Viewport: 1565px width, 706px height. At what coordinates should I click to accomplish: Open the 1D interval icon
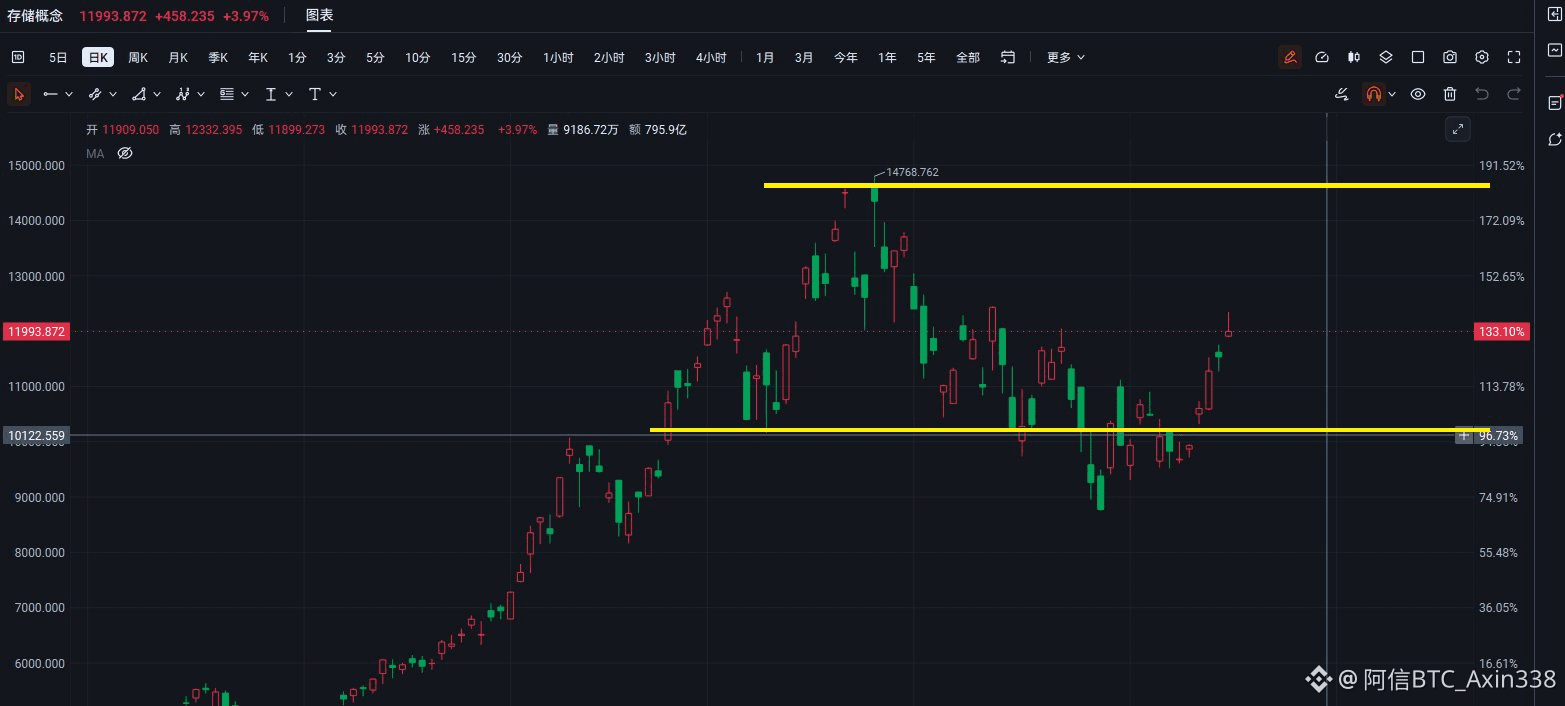[x=18, y=57]
